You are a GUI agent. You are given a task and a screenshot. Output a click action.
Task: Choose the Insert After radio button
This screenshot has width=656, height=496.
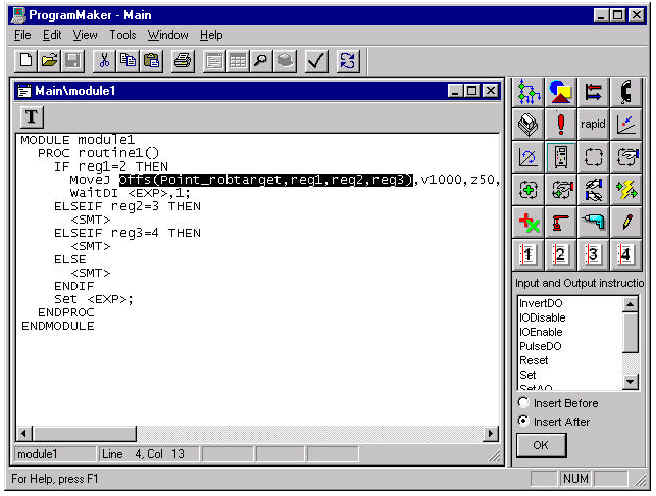click(x=523, y=421)
